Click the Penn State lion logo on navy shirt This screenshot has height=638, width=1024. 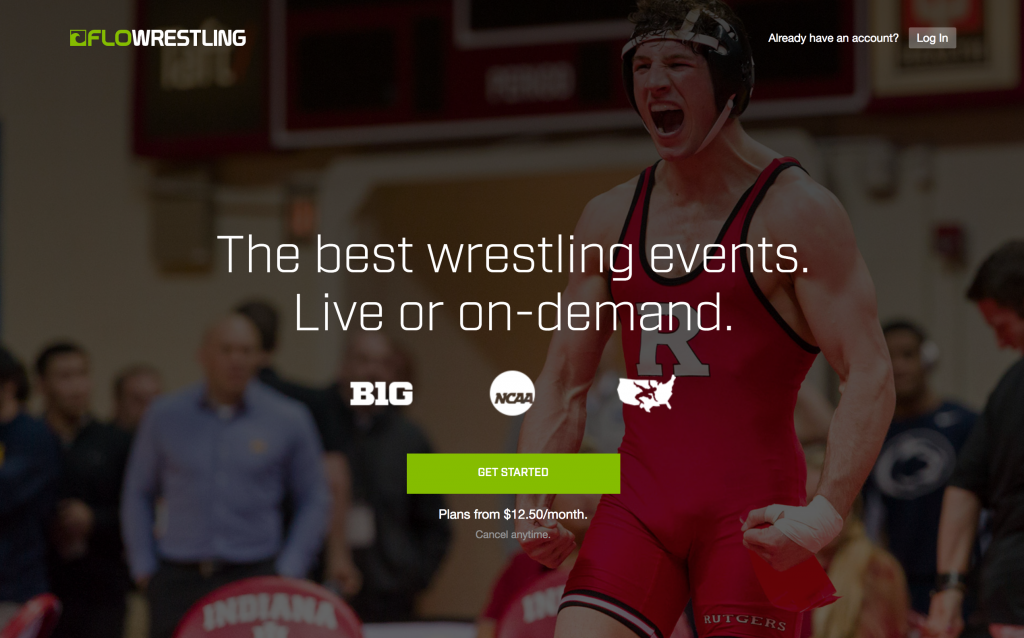coord(913,465)
